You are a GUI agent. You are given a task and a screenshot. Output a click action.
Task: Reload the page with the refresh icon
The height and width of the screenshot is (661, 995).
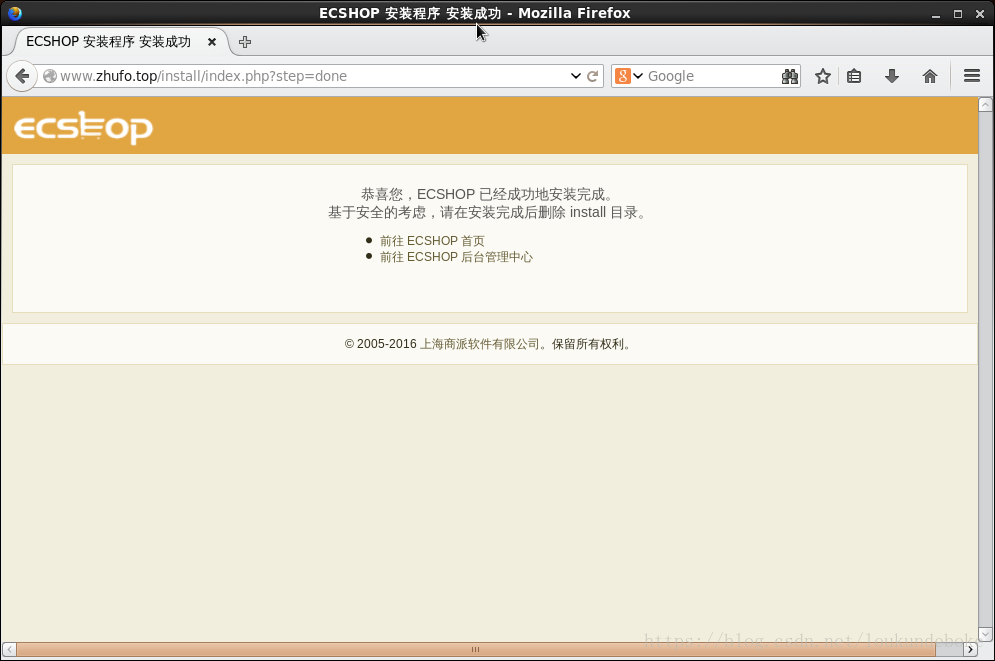click(593, 77)
